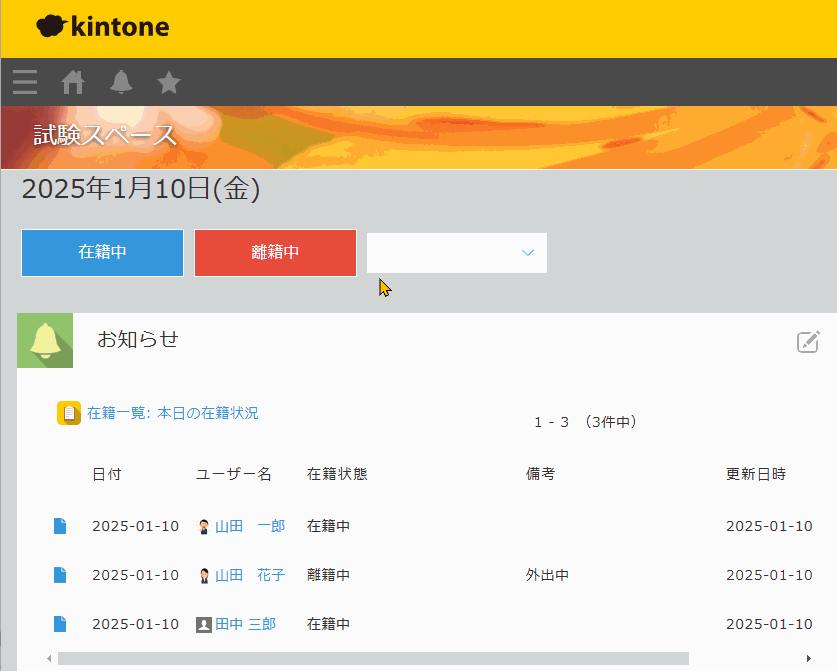Click the ユーザー名 column header
The height and width of the screenshot is (671, 837).
coord(234,474)
